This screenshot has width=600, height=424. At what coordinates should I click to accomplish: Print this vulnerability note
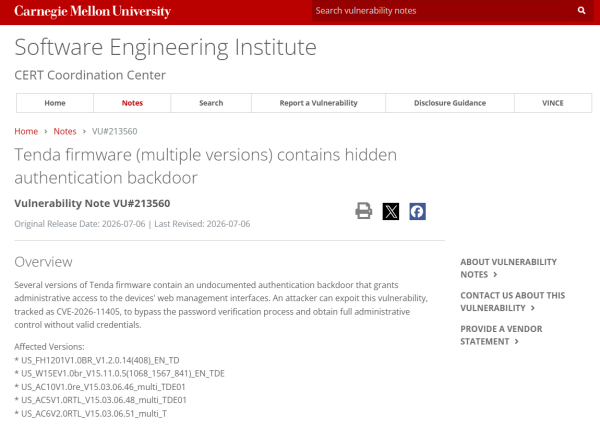click(364, 211)
